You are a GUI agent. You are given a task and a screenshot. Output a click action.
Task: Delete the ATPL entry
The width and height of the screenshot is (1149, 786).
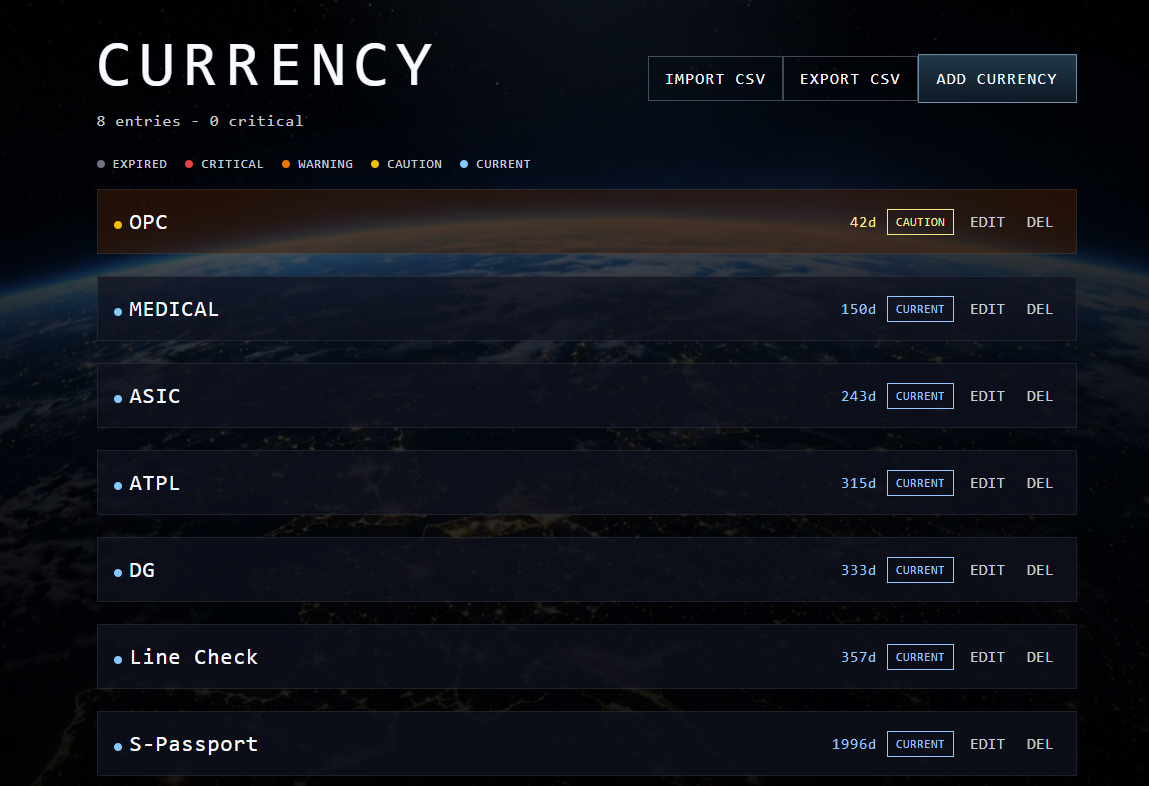click(x=1039, y=483)
